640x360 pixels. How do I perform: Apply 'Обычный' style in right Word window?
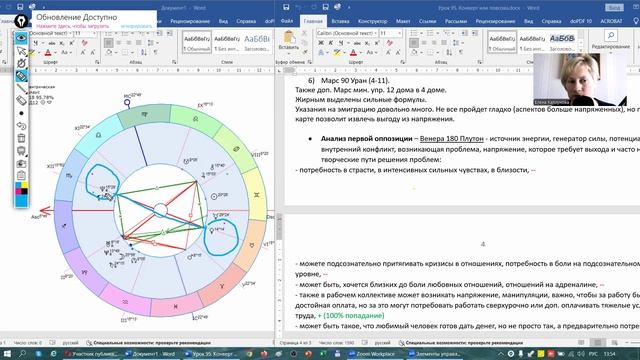(x=502, y=42)
